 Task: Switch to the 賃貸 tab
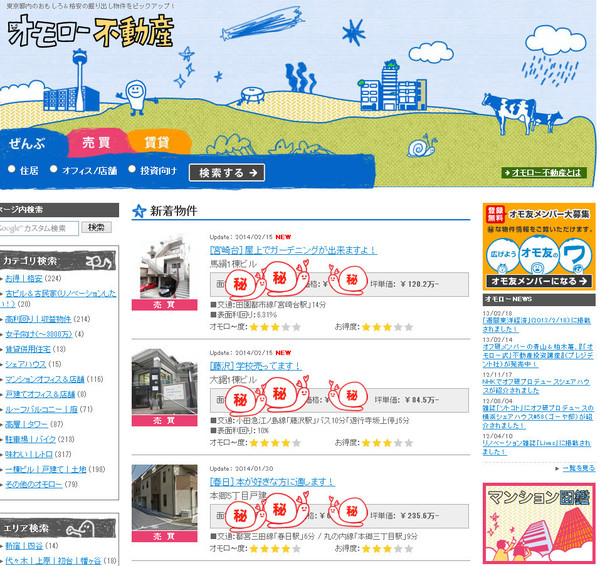[157, 143]
